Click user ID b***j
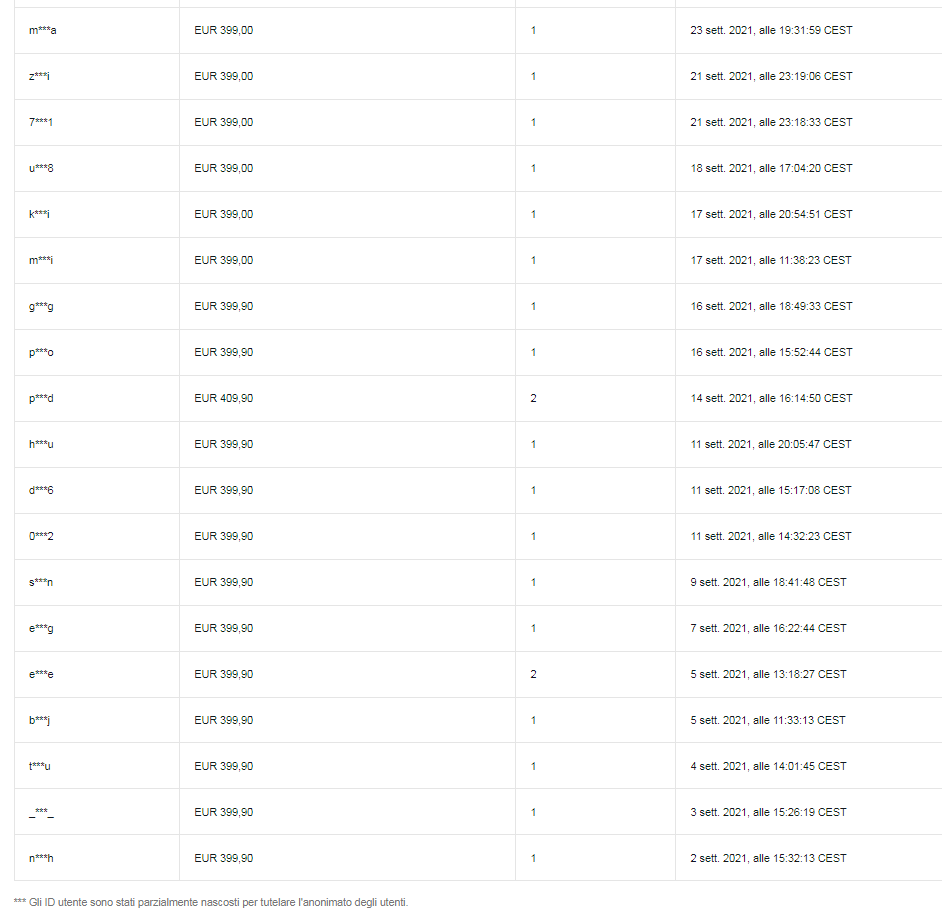 (40, 721)
